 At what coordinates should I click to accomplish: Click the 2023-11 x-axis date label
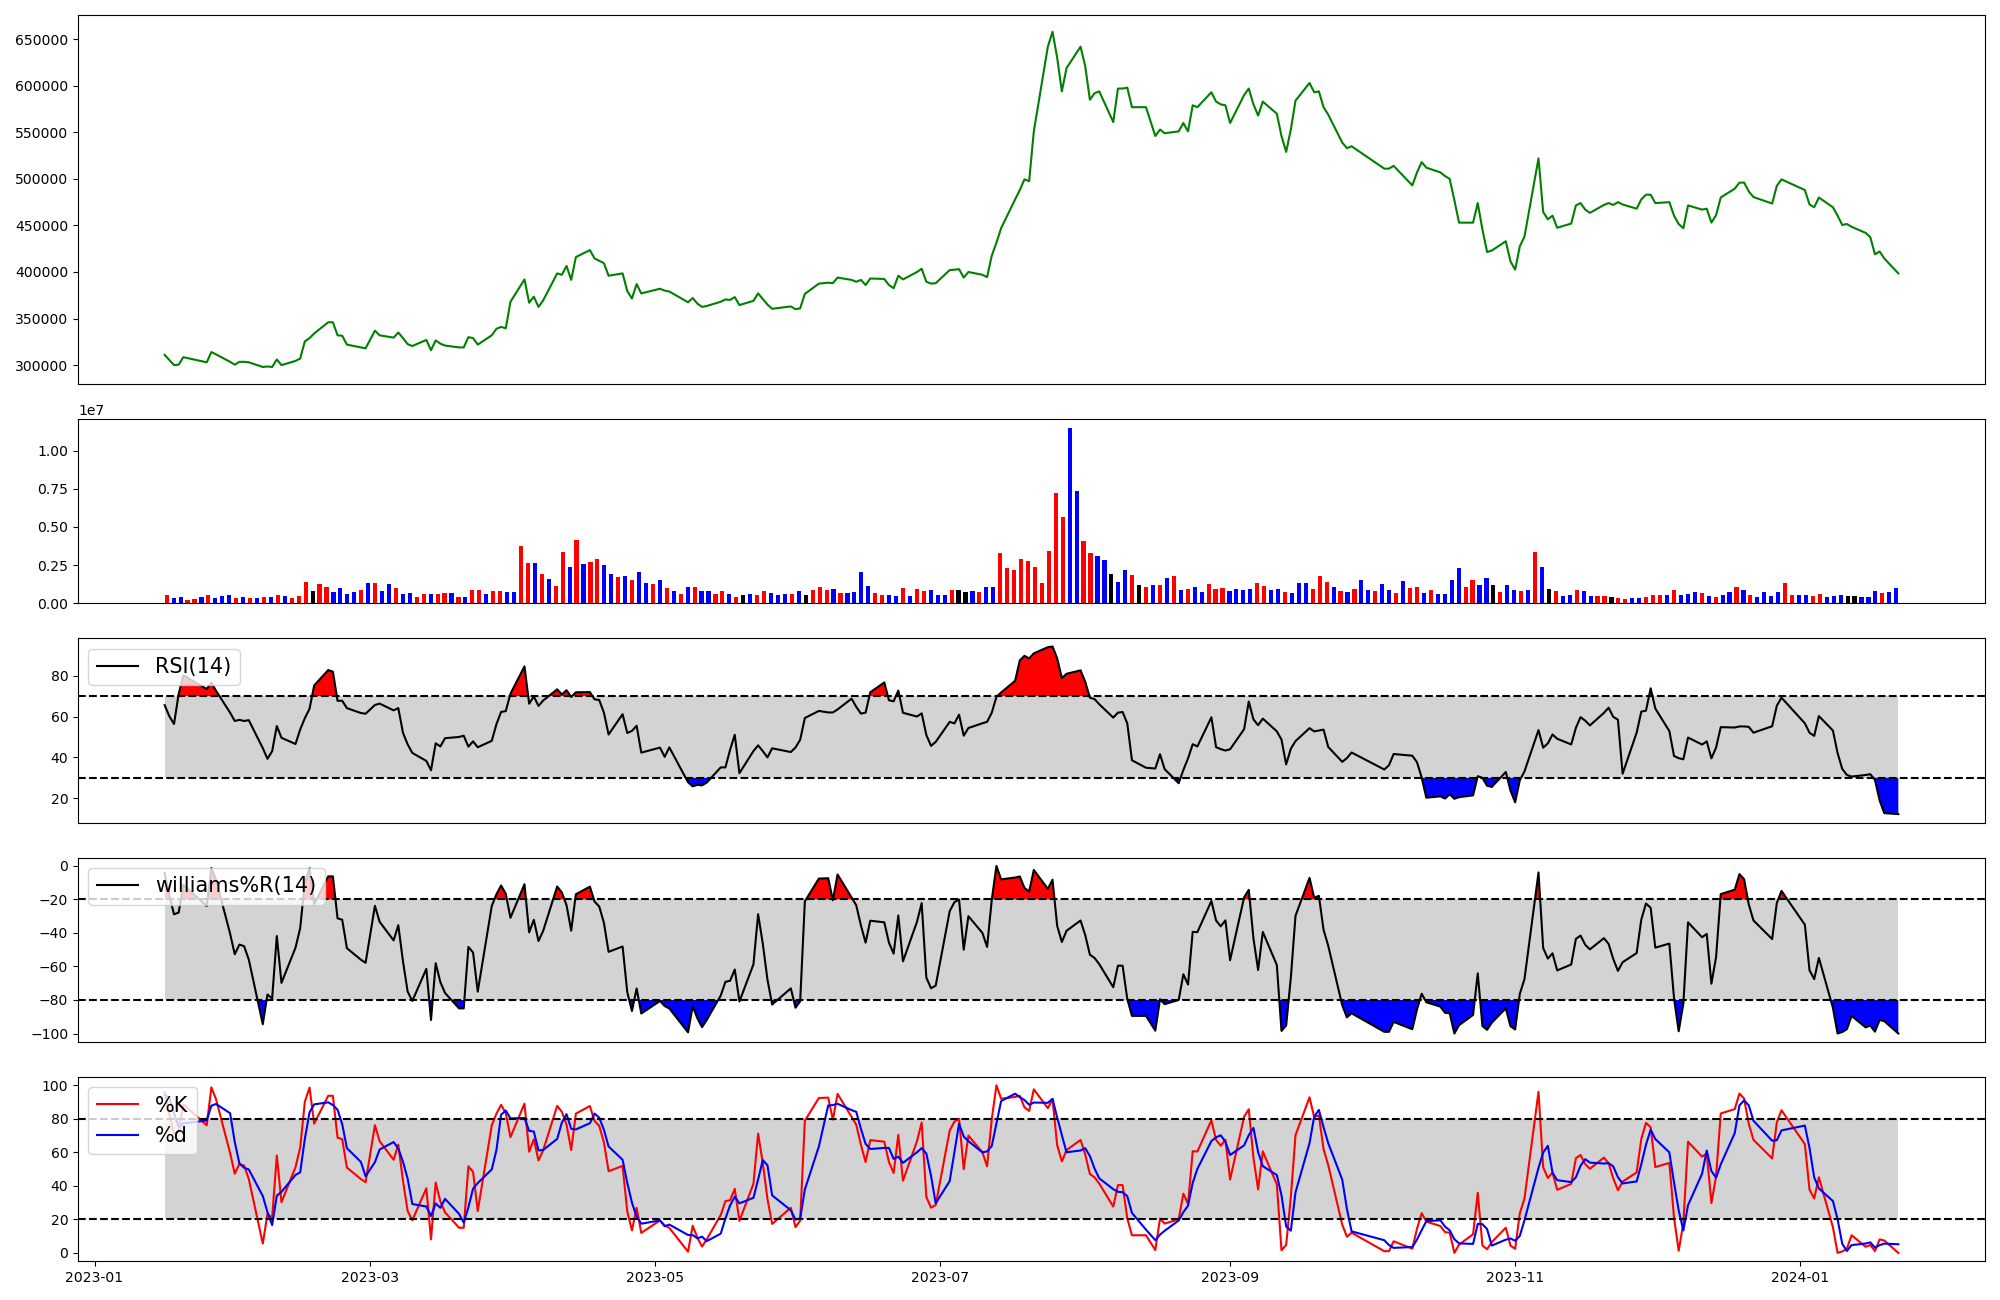coord(1516,1276)
